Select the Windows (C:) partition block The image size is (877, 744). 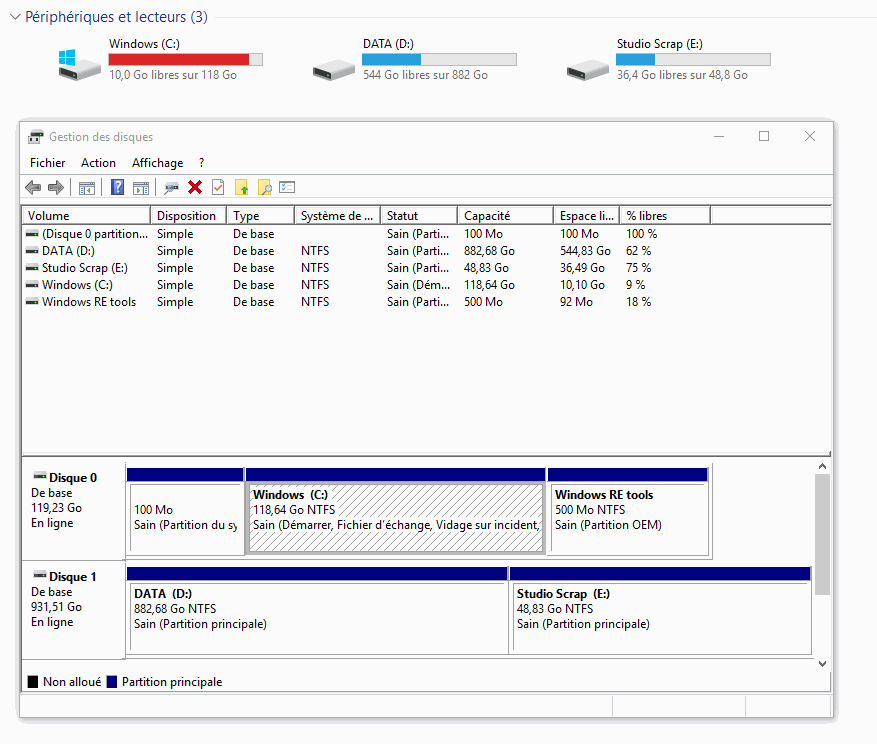tap(395, 511)
